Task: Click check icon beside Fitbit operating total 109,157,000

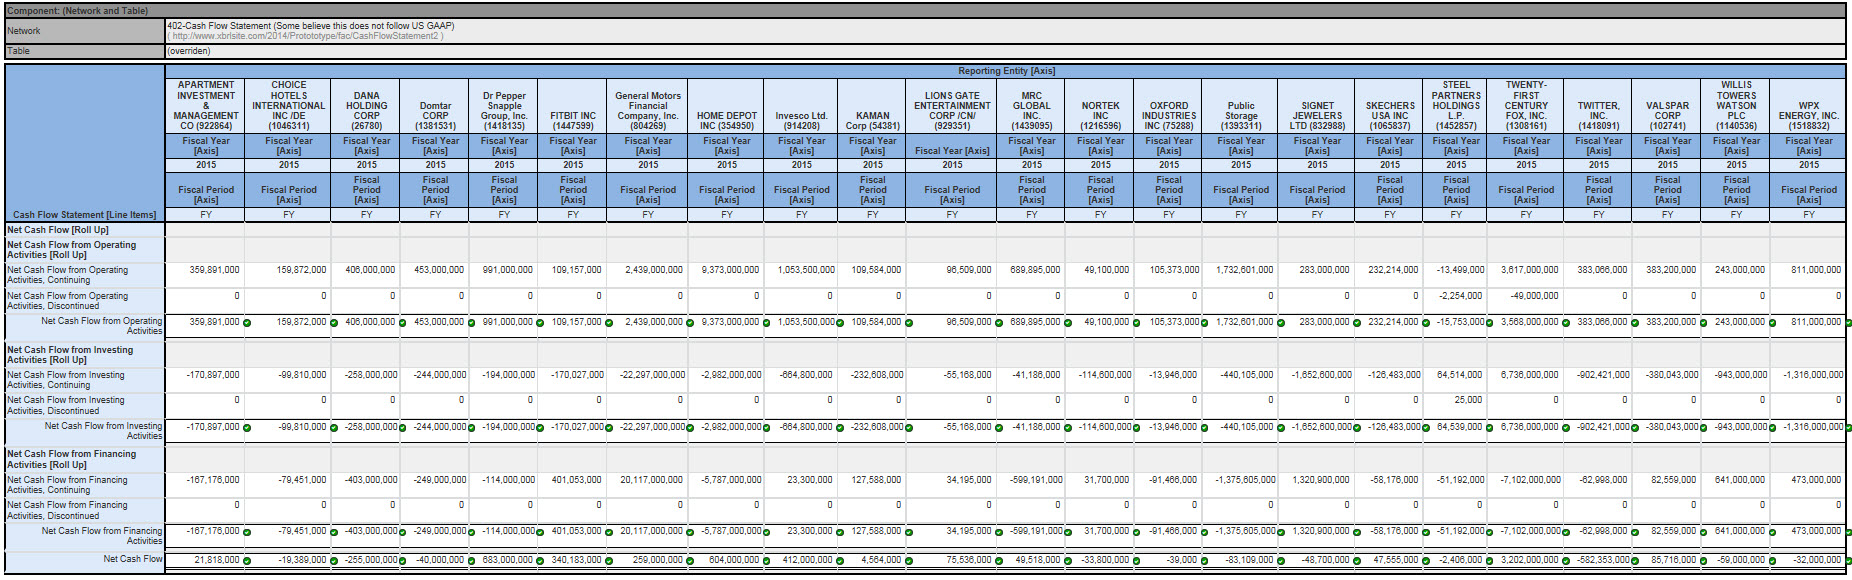Action: pos(609,323)
